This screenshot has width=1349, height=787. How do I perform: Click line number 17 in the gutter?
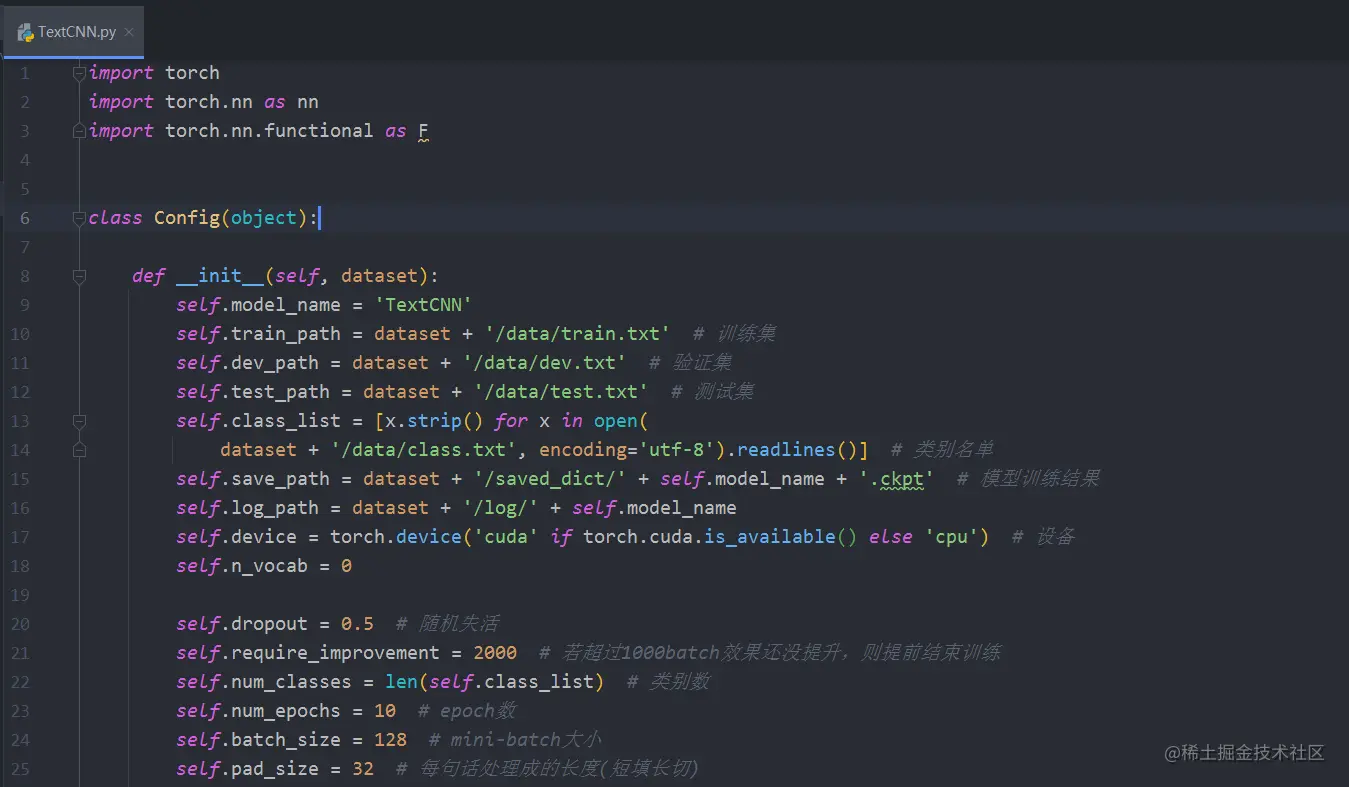(x=20, y=537)
